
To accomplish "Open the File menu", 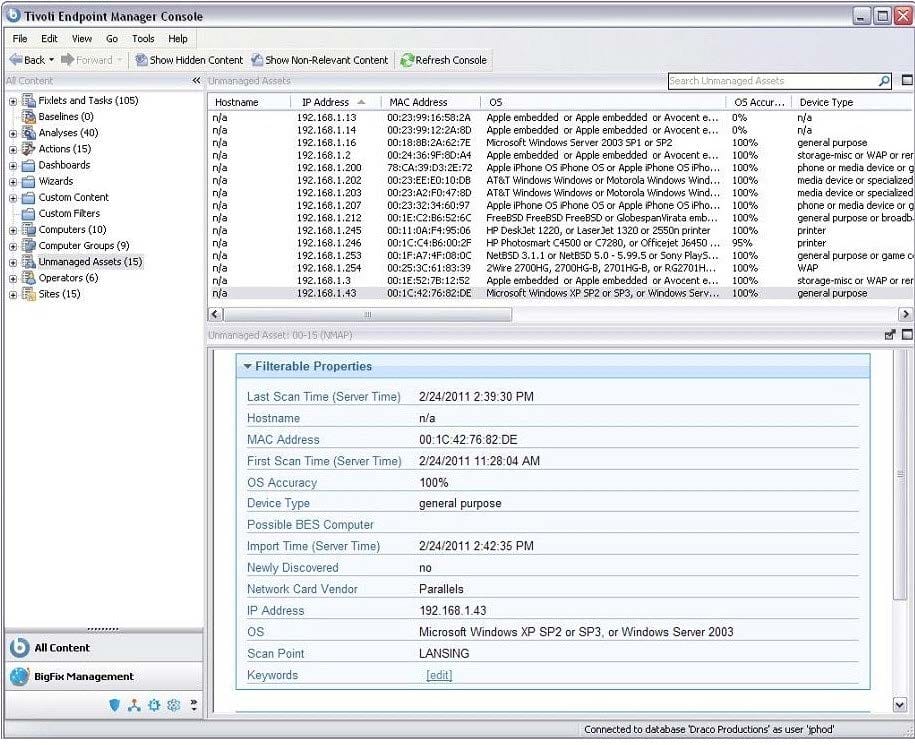I will [20, 39].
